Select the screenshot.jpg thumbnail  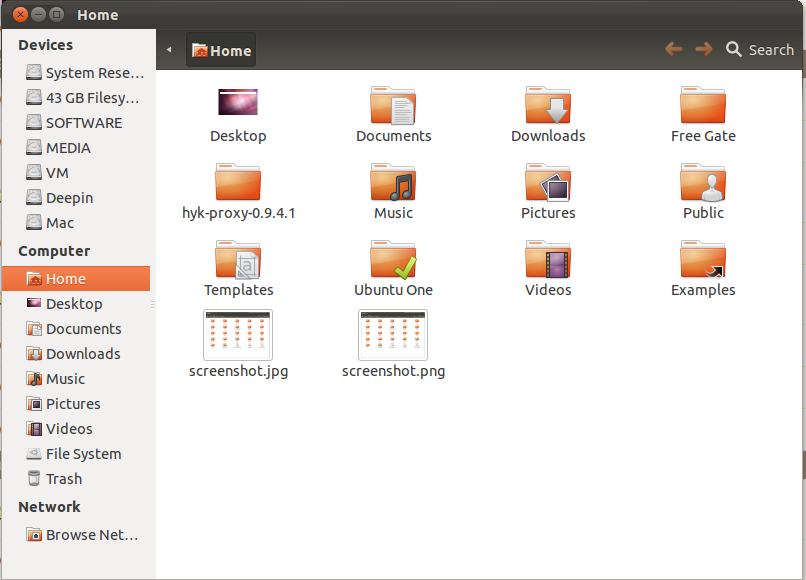pyautogui.click(x=238, y=335)
